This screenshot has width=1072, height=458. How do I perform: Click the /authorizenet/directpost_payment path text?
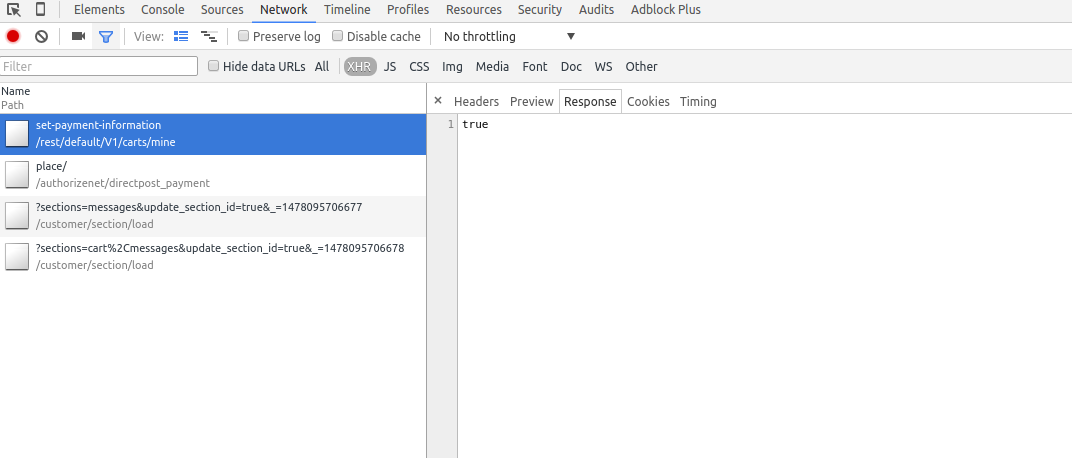click(x=123, y=183)
